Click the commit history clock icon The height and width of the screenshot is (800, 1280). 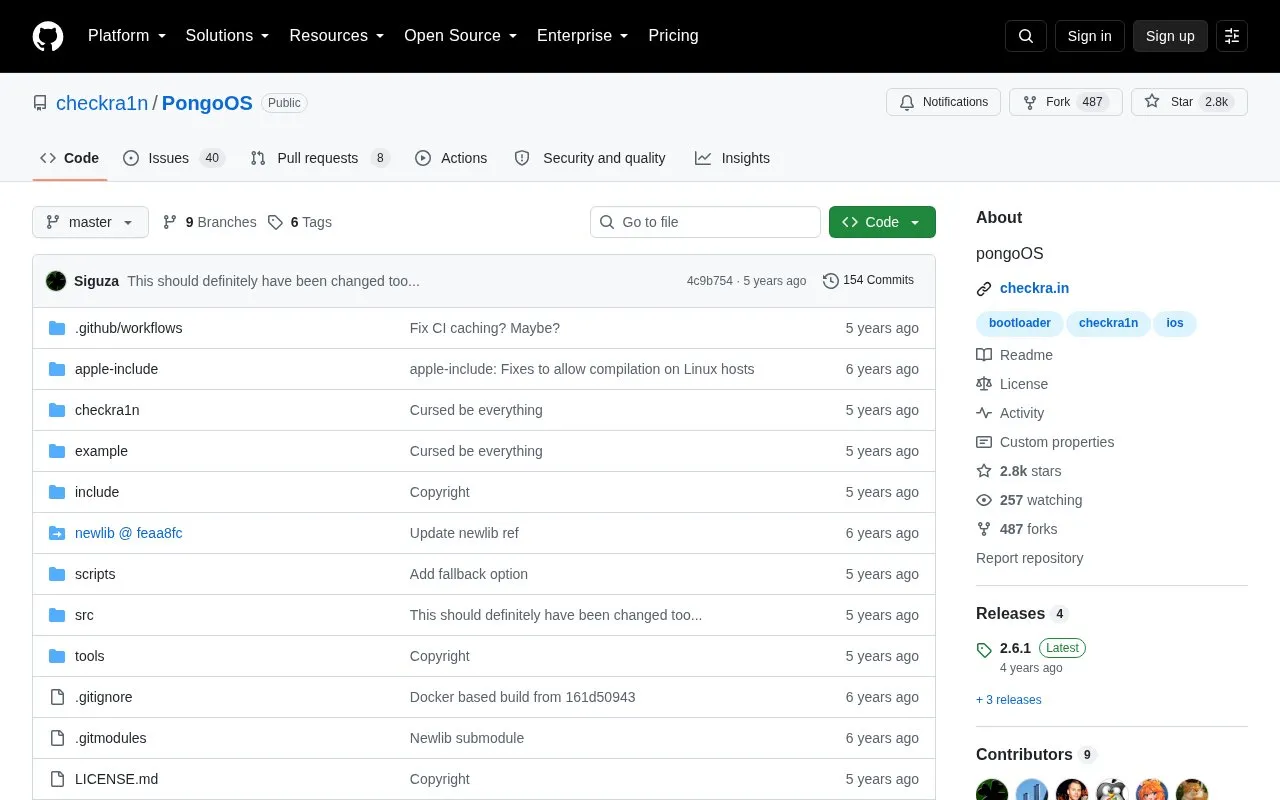coord(830,281)
